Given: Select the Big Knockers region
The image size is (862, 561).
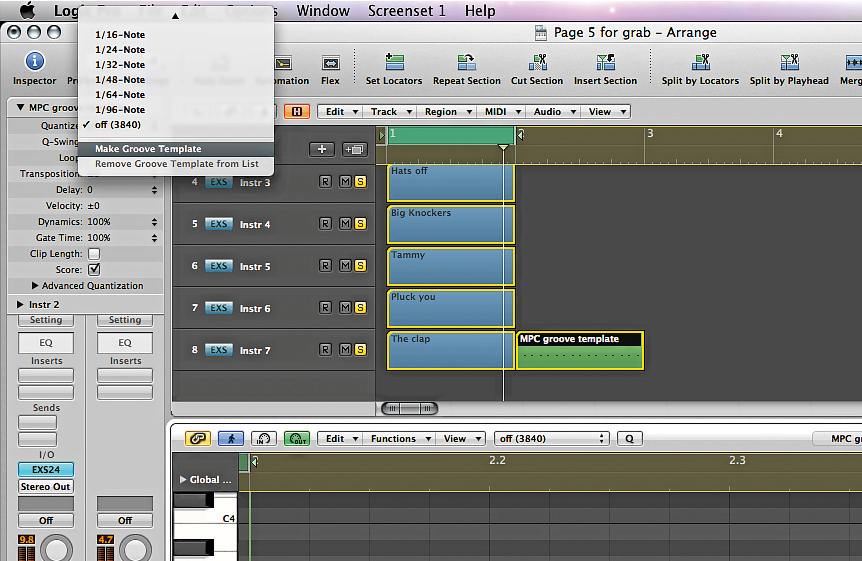Looking at the screenshot, I should [x=451, y=224].
